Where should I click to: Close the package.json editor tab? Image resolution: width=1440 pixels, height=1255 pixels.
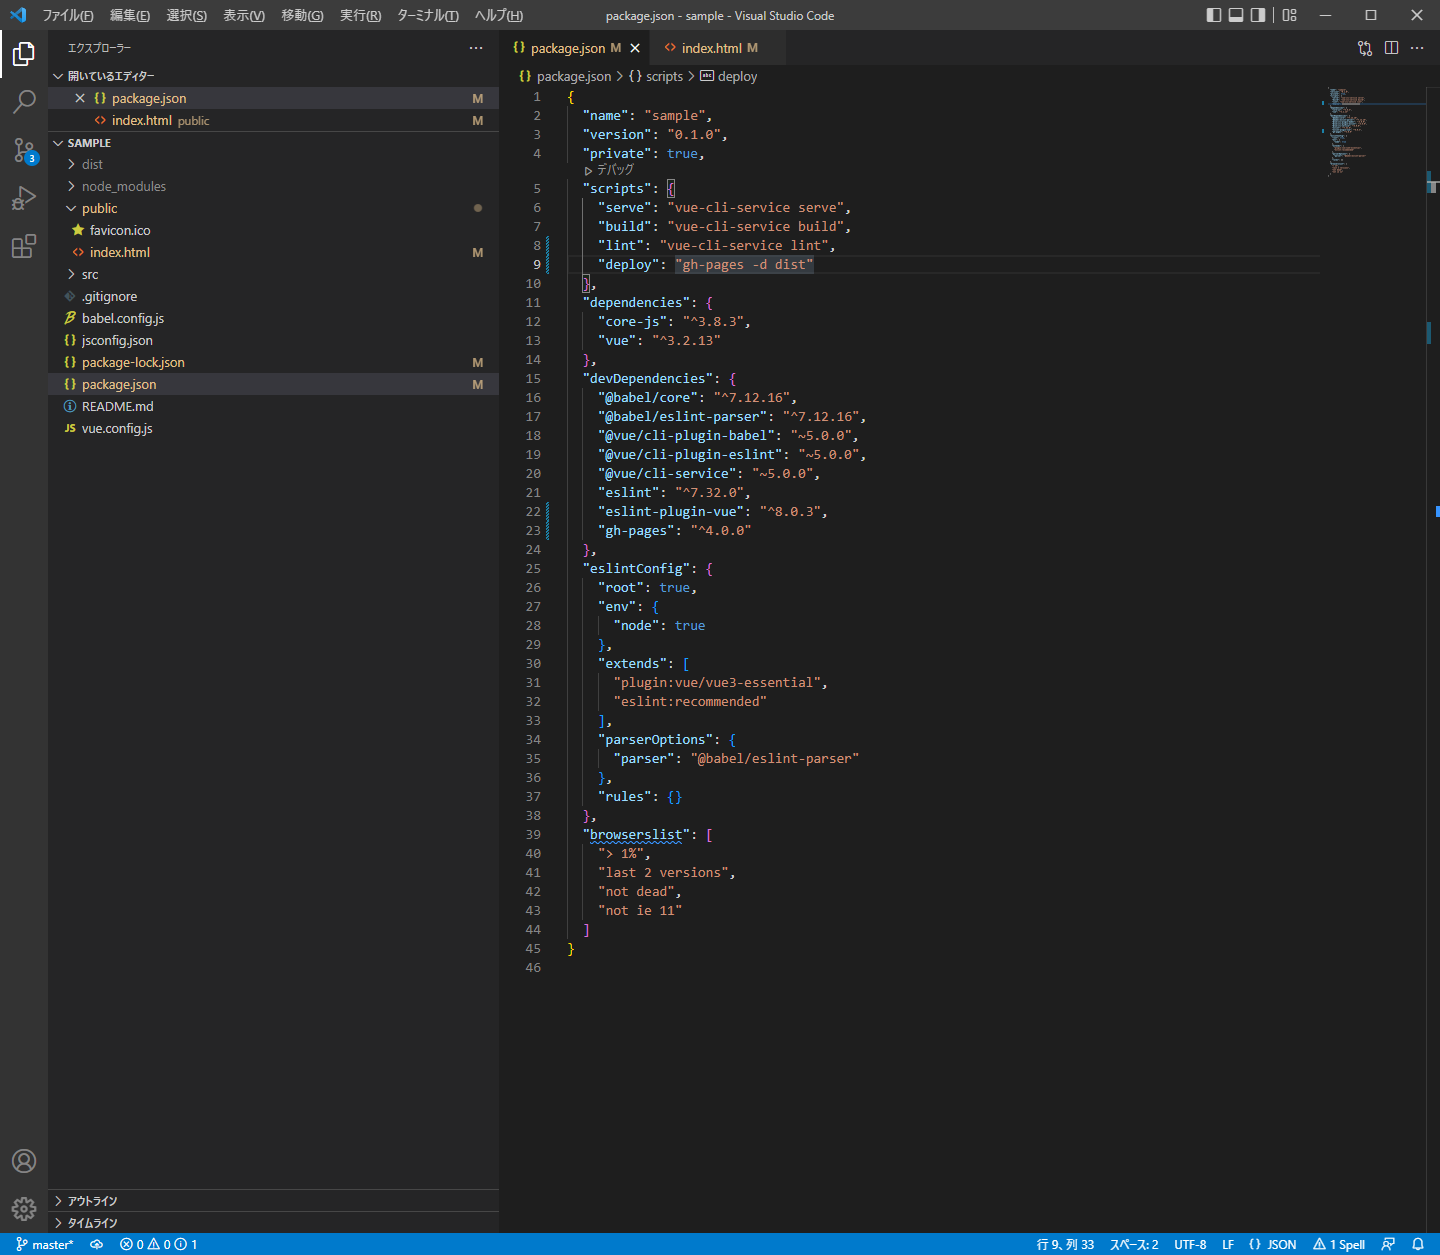pos(635,48)
